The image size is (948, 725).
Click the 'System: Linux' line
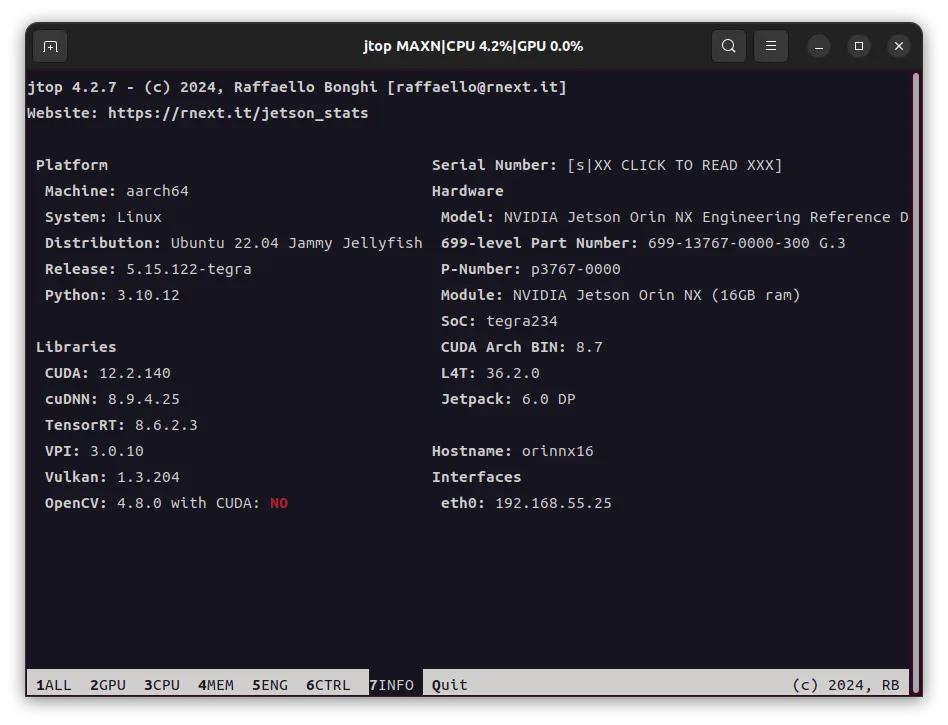(103, 217)
